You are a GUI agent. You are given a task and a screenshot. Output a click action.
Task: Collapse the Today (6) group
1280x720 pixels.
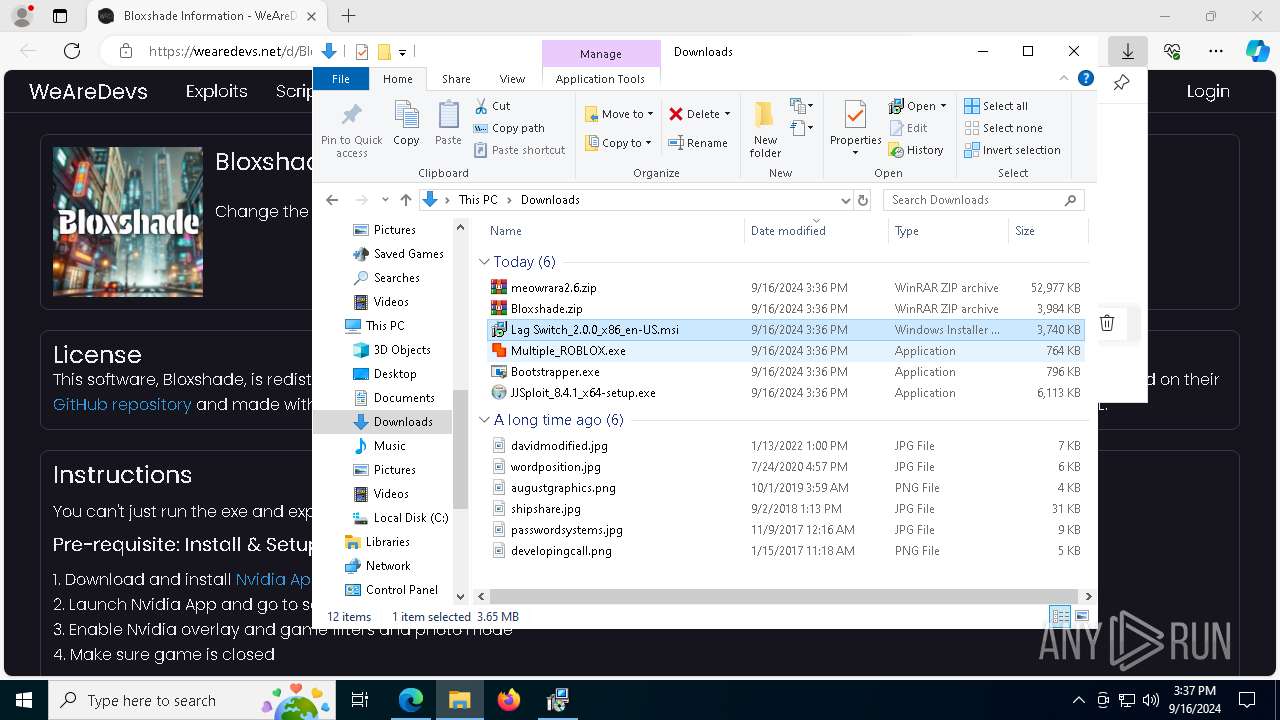pos(484,262)
